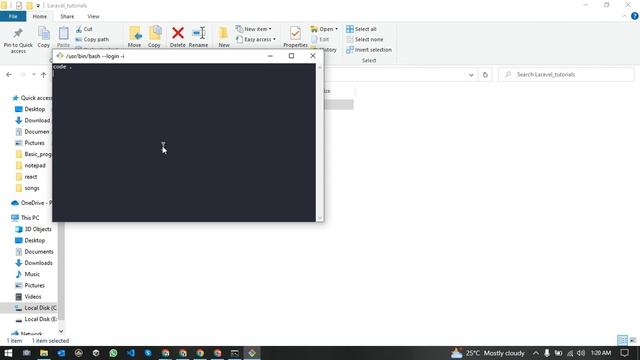Viewport: 640px width, 360px height.
Task: Click the New folder icon
Action: pyautogui.click(x=224, y=33)
